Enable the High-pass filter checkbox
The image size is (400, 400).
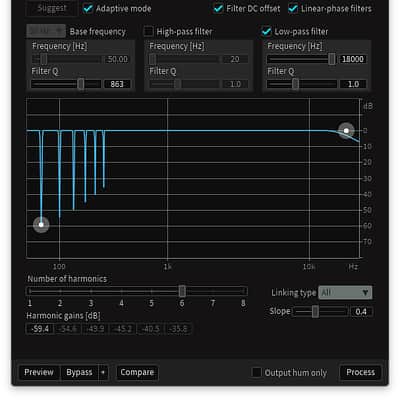click(x=148, y=32)
